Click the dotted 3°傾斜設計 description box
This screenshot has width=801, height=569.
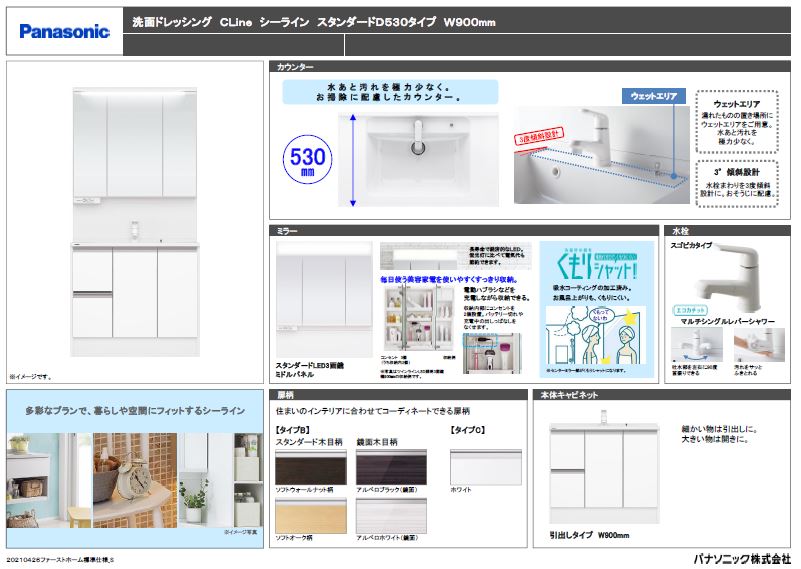737,183
